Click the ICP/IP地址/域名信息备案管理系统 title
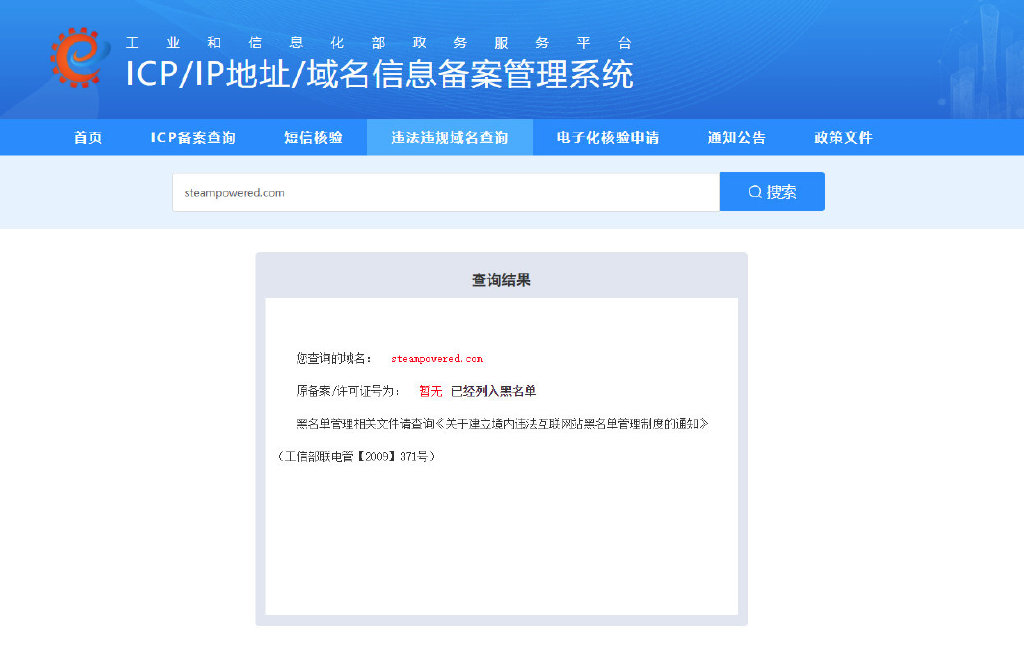The image size is (1024, 657). (x=379, y=74)
